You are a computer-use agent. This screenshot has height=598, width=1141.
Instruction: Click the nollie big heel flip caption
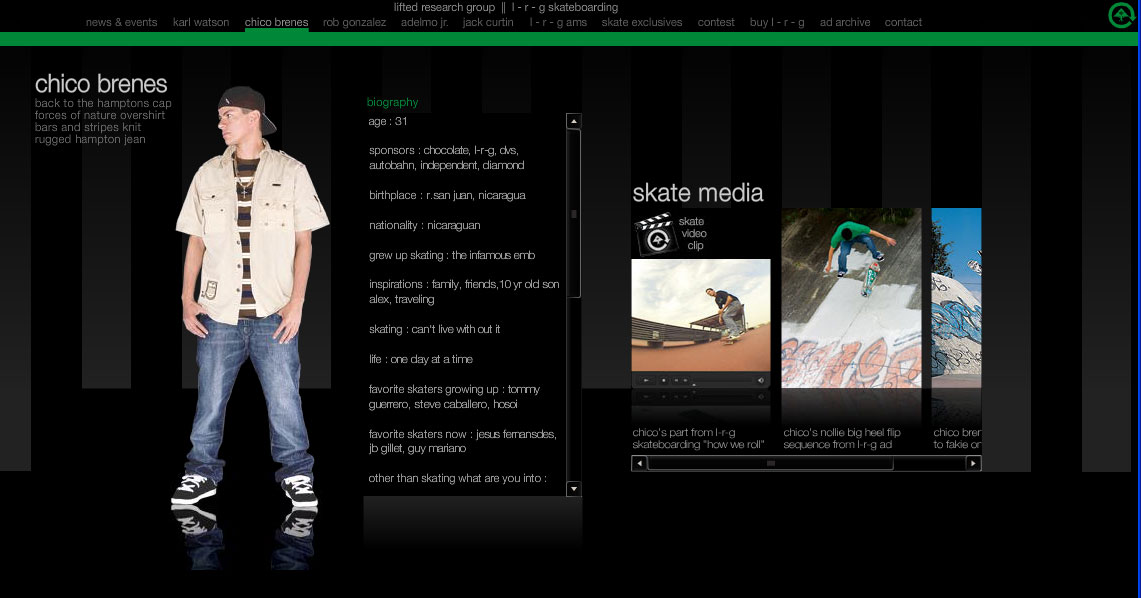click(841, 439)
